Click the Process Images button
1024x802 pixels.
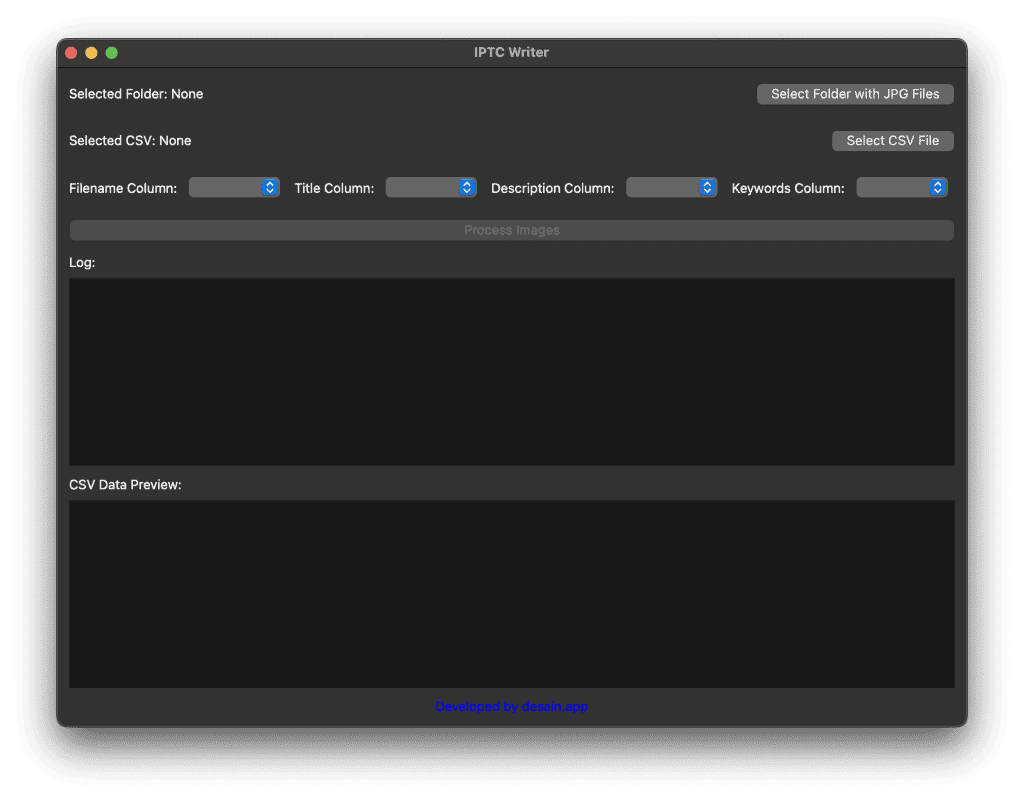[x=511, y=230]
